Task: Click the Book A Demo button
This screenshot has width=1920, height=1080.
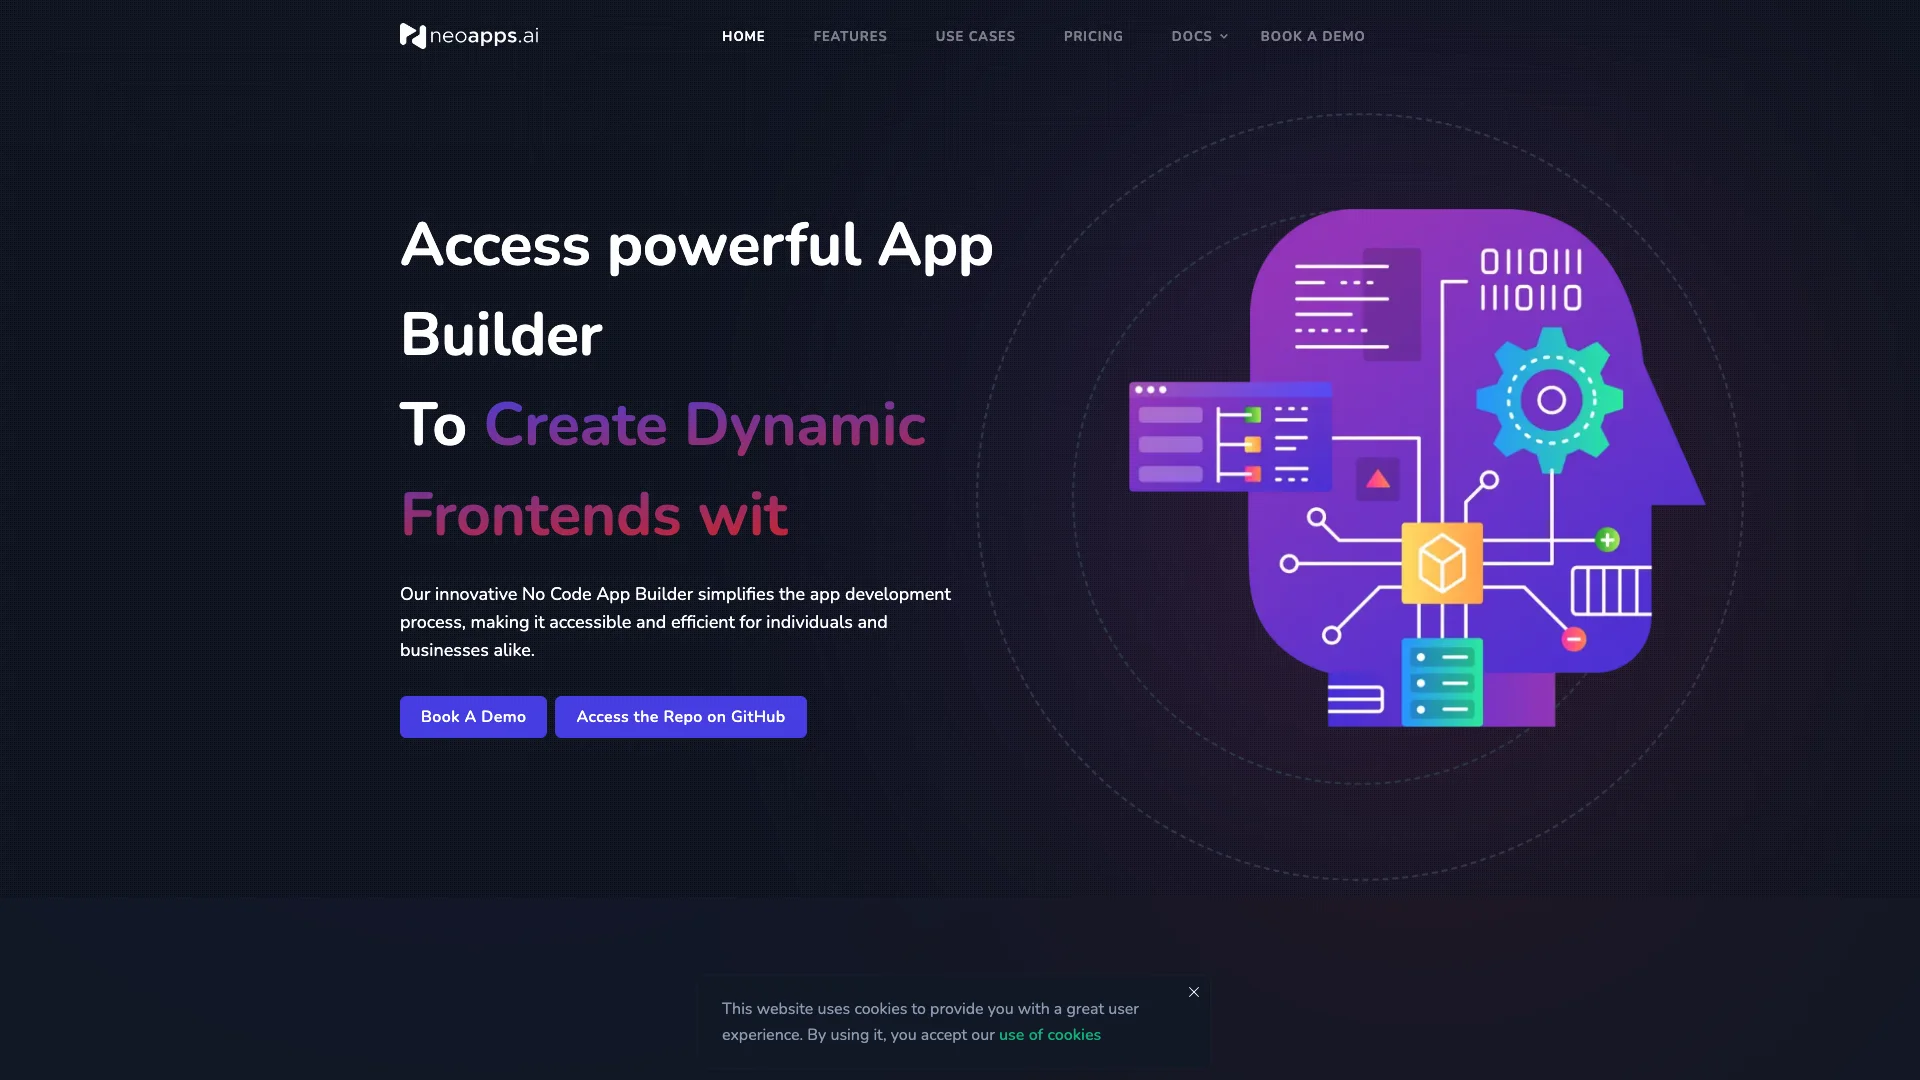Action: 472,716
